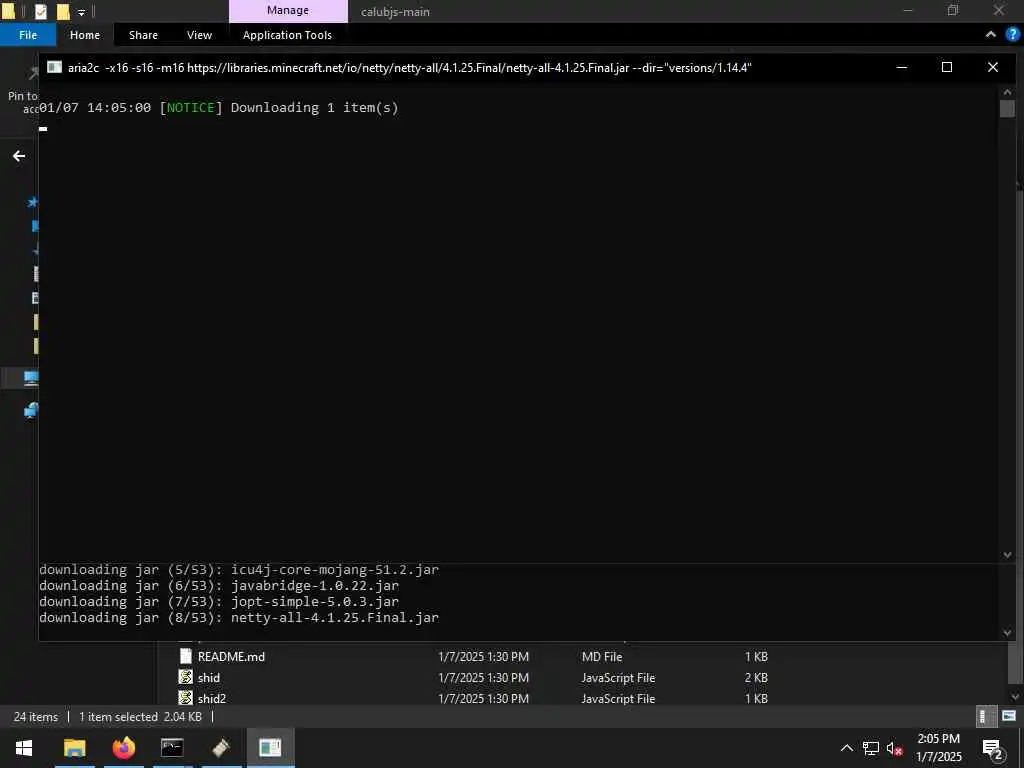Click the lower console's scrollbar down arrow

coord(1007,633)
